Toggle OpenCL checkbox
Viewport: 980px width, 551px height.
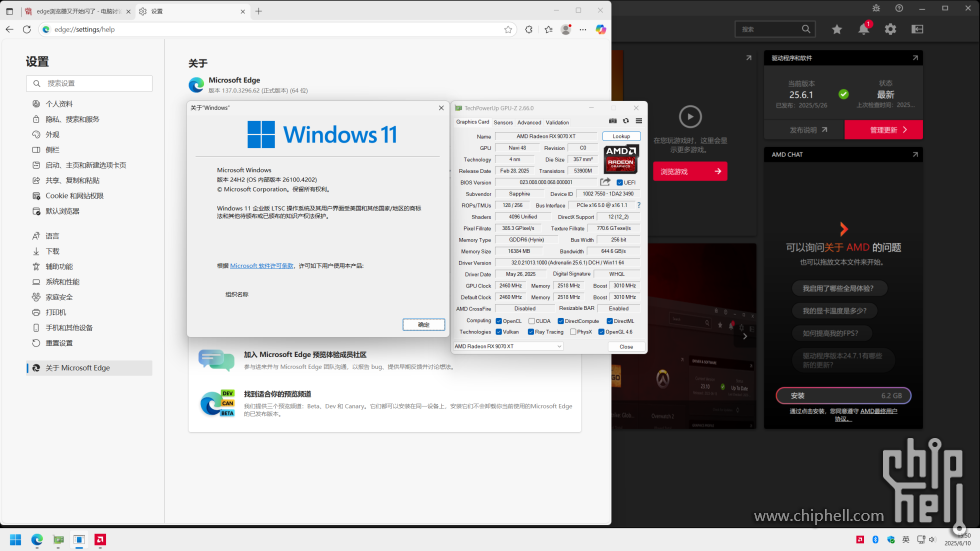click(x=499, y=321)
